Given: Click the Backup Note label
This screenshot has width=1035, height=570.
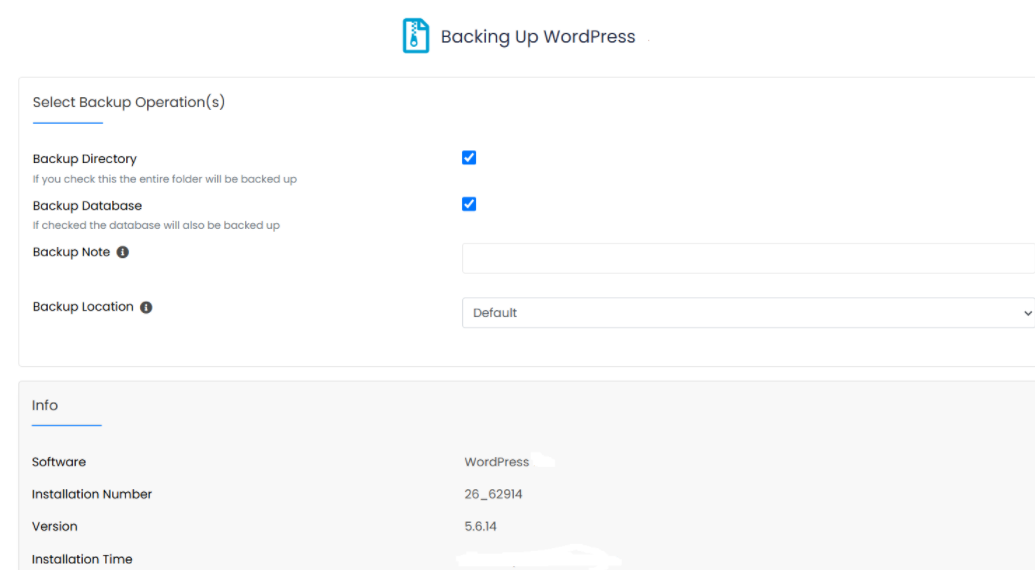Looking at the screenshot, I should (x=71, y=252).
